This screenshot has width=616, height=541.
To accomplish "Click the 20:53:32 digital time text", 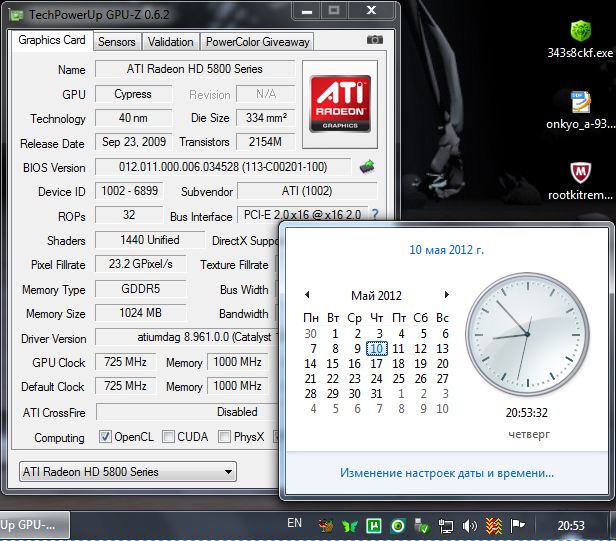I will pos(527,413).
